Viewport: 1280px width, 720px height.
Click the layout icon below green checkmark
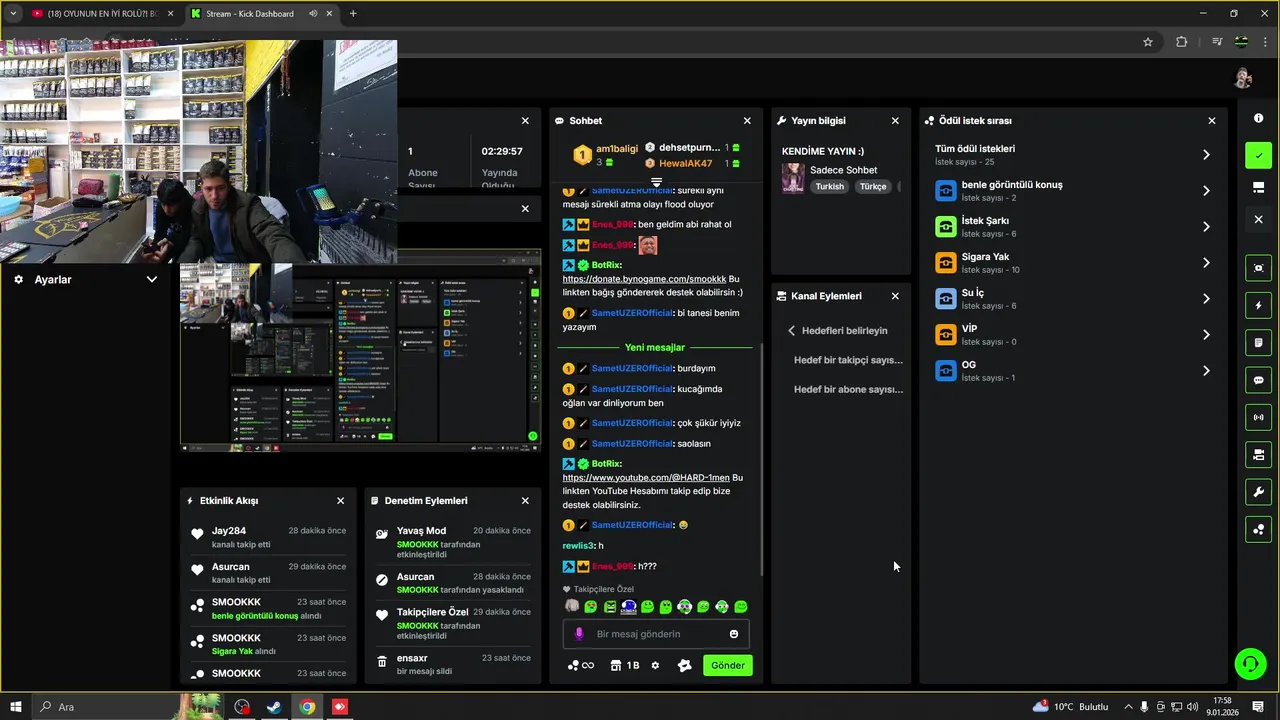click(1258, 187)
